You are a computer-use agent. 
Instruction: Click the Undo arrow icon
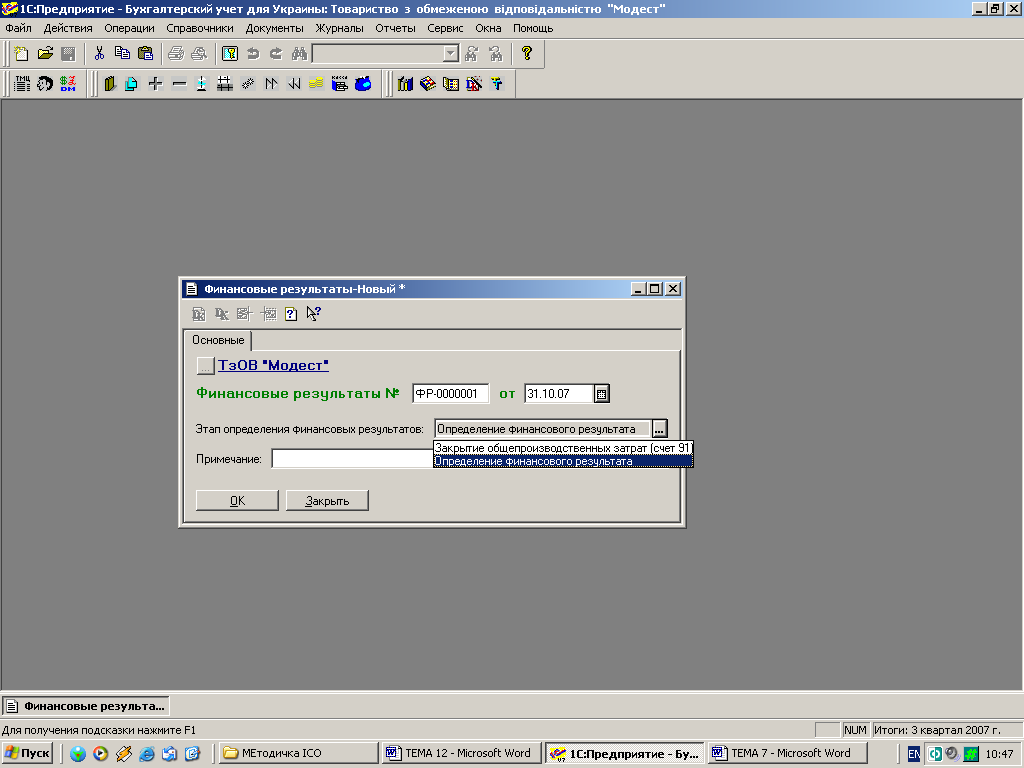(253, 54)
